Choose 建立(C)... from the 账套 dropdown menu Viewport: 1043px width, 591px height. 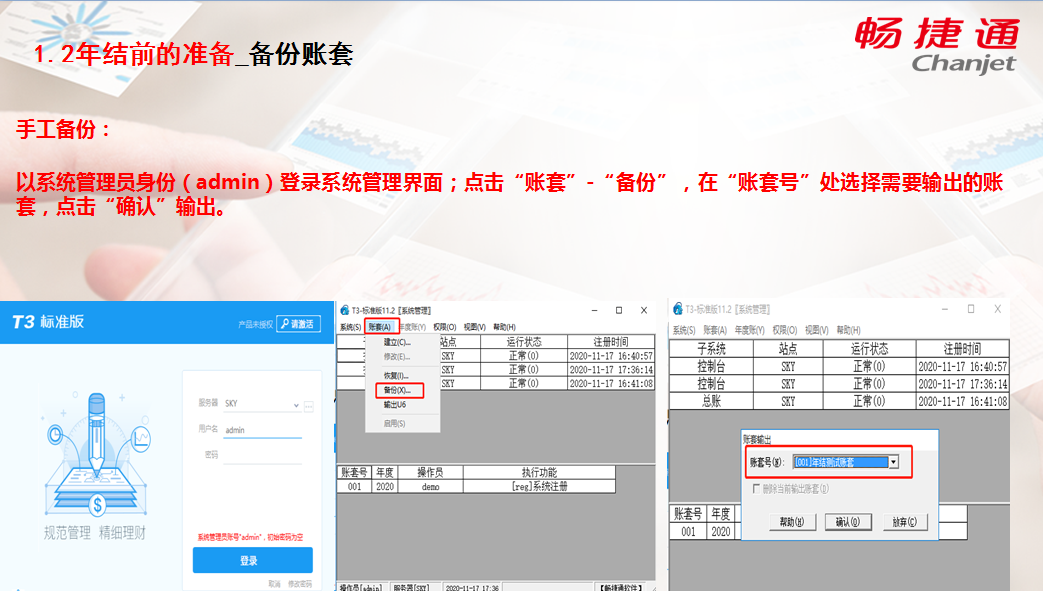397,342
